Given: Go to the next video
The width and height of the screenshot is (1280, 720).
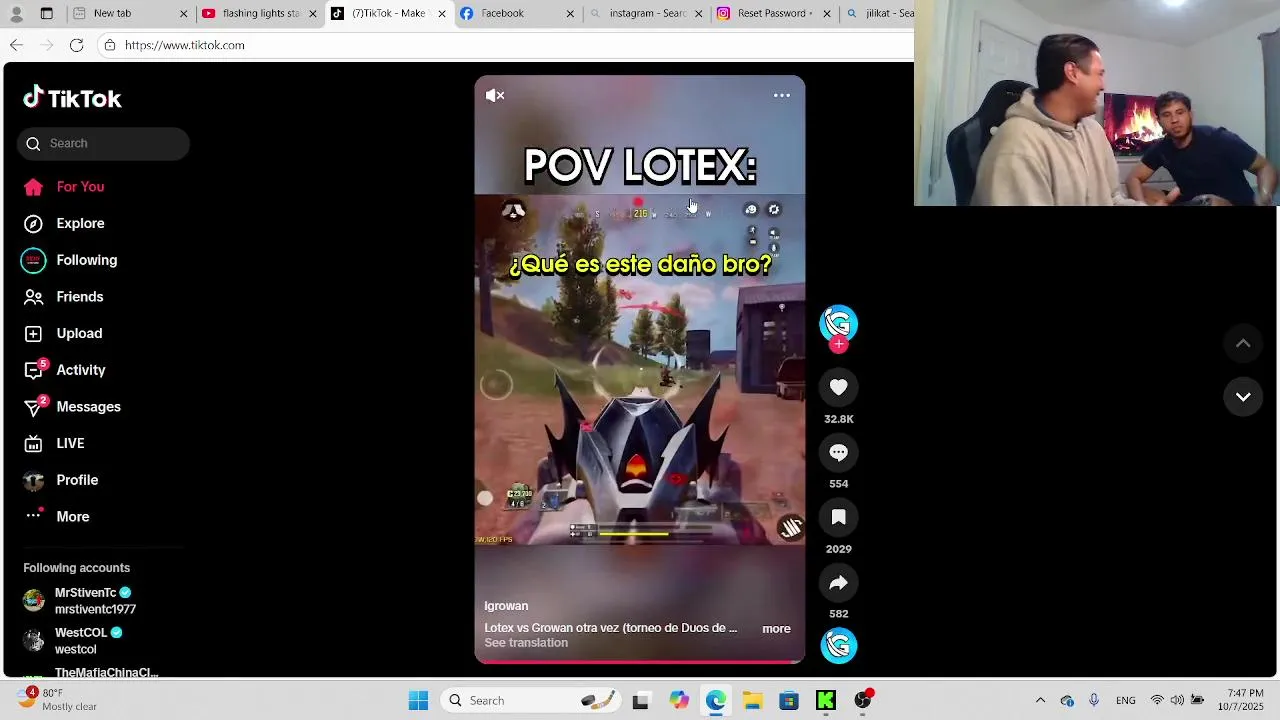Looking at the screenshot, I should [x=1243, y=397].
